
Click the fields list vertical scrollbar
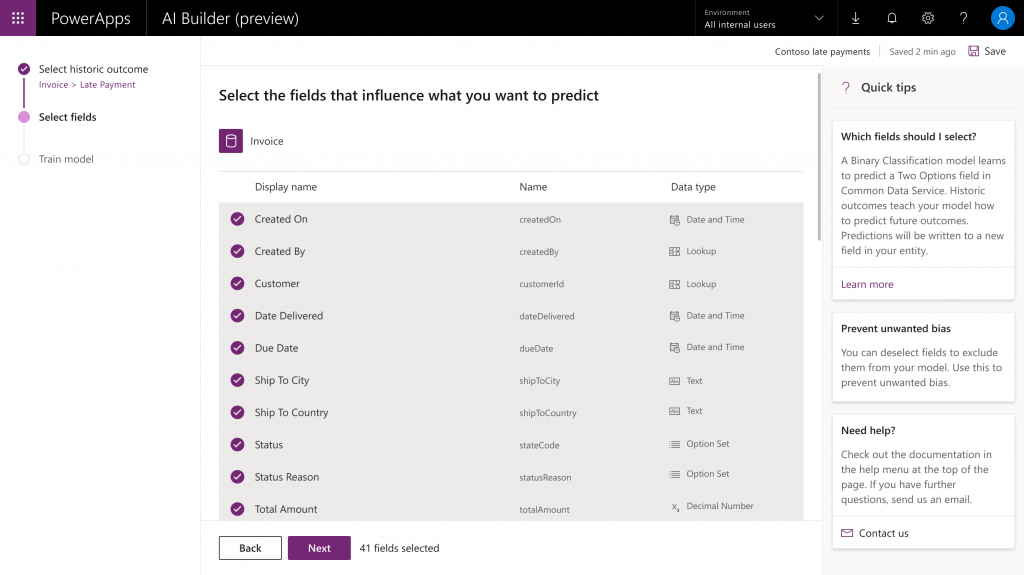(x=819, y=160)
